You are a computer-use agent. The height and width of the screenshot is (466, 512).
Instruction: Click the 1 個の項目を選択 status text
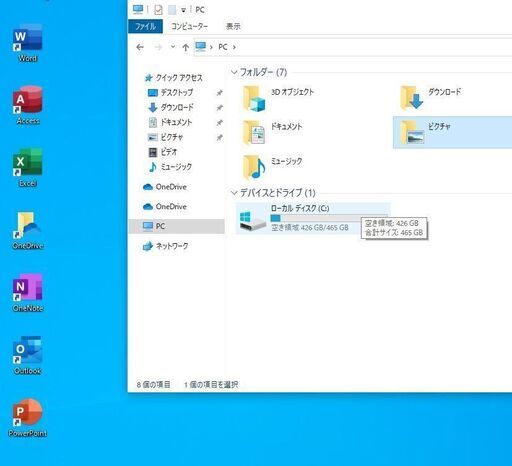211,385
